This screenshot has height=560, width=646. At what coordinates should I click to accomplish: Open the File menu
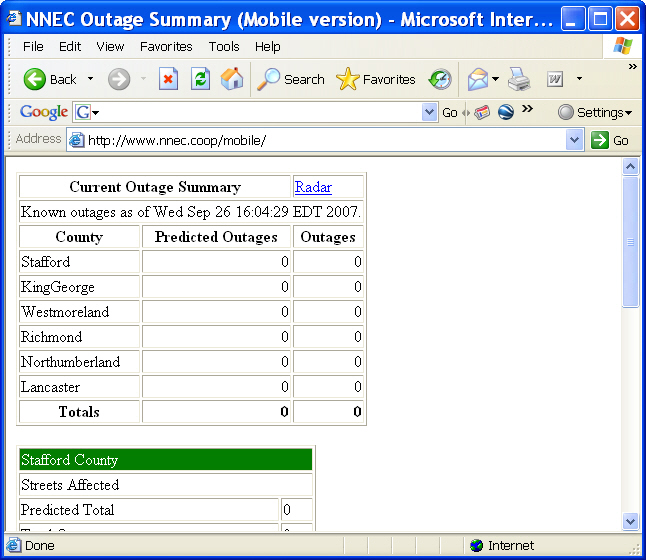33,46
